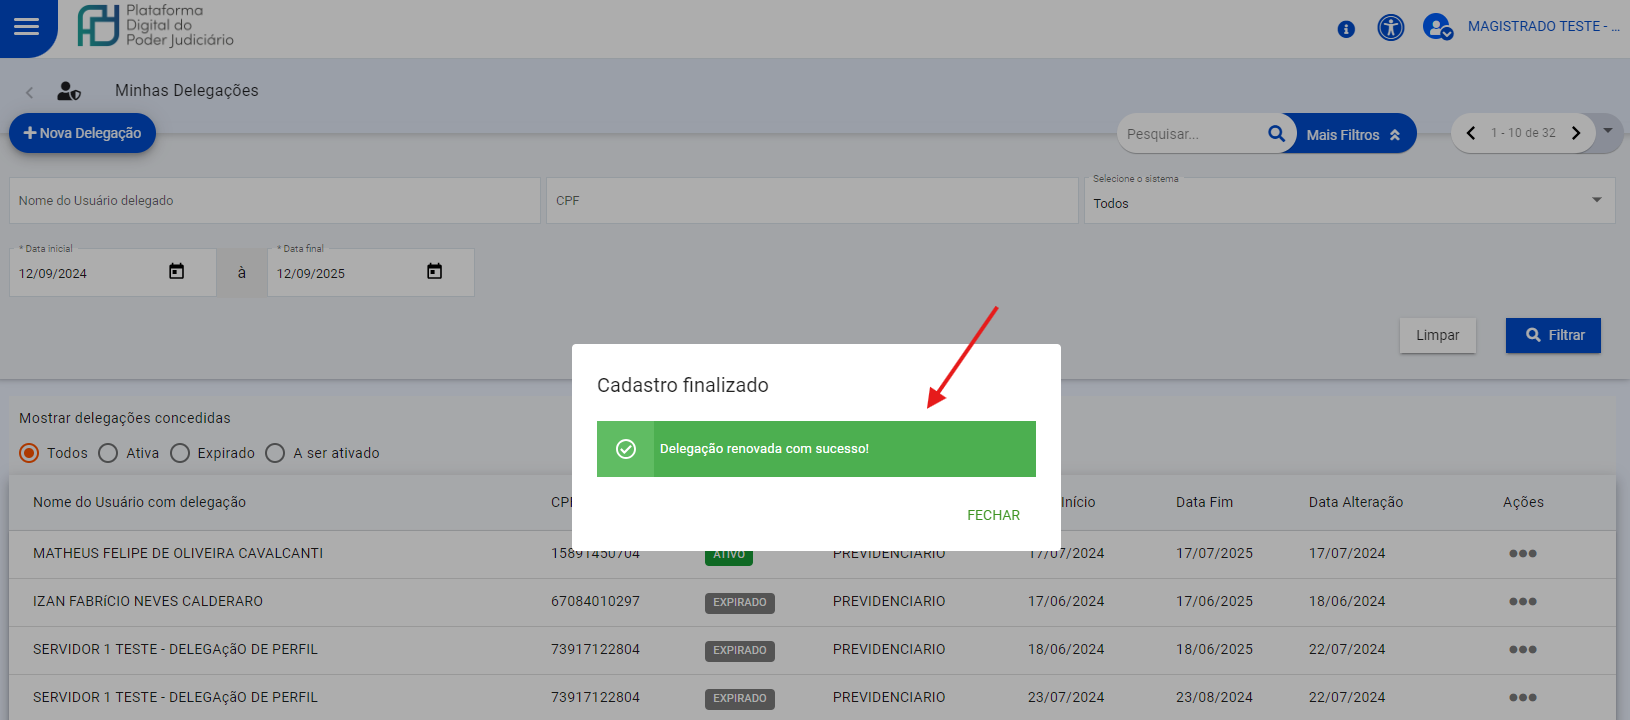Click the Nome do Usuário delegado field
The width and height of the screenshot is (1630, 720).
(x=275, y=201)
